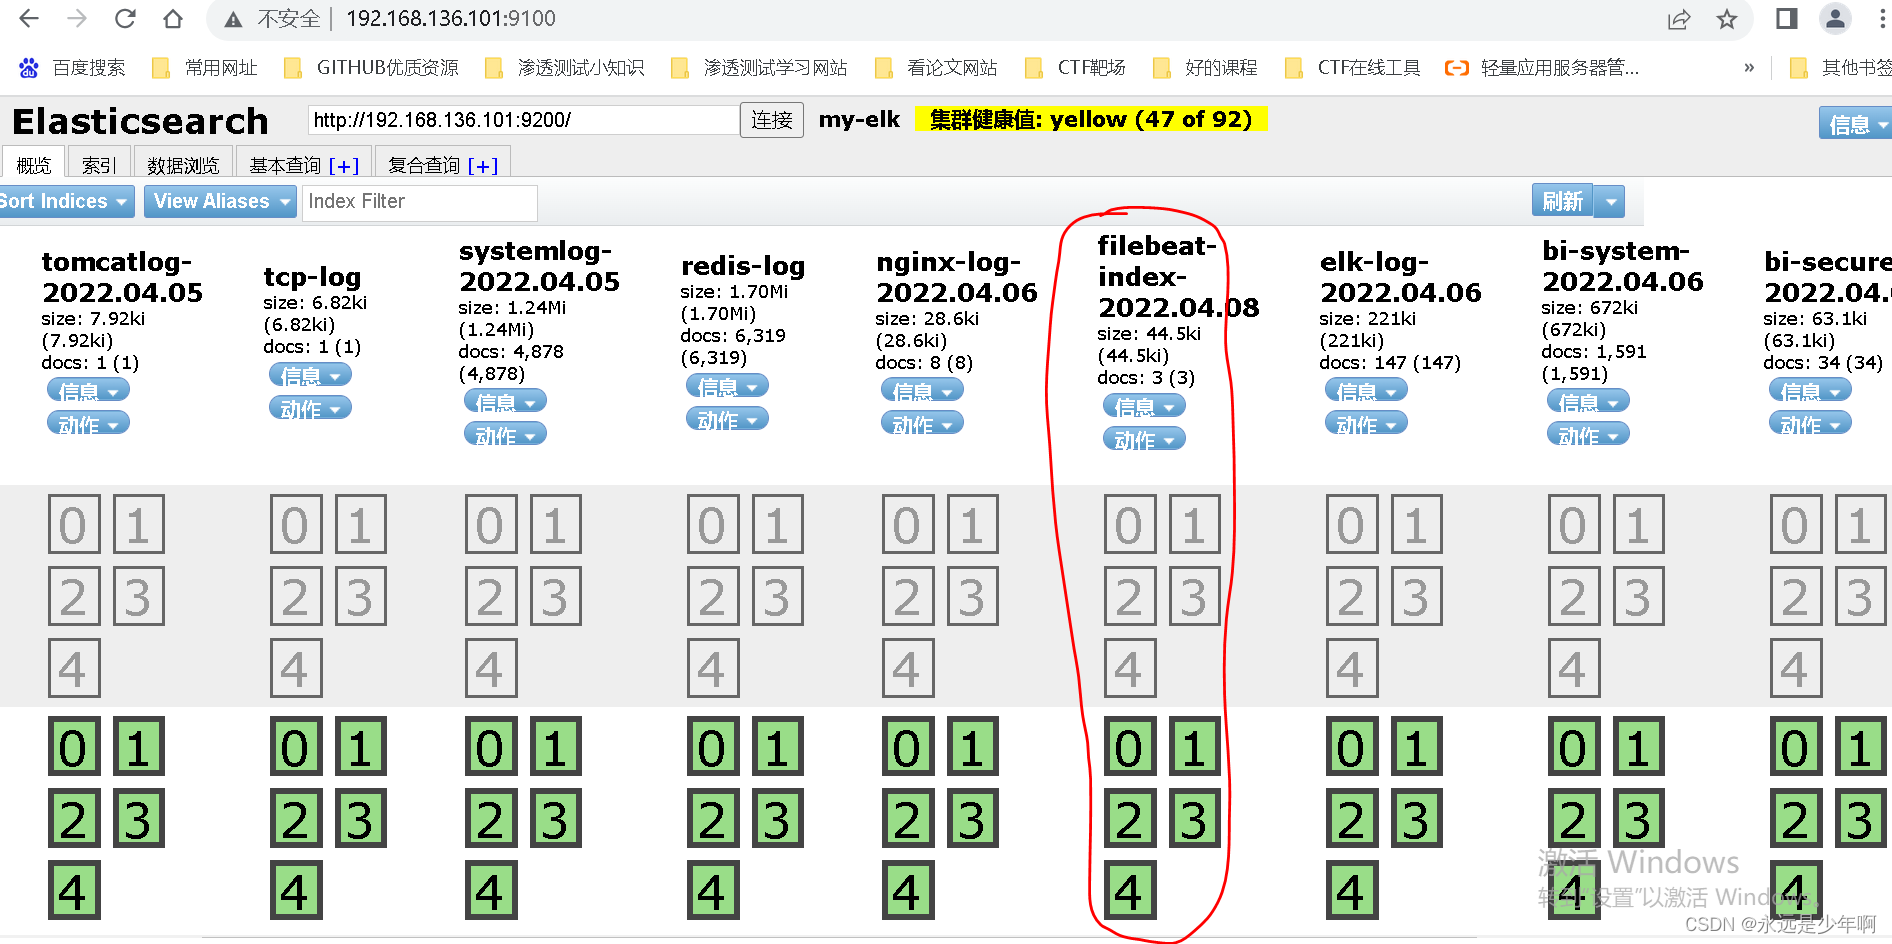Open 信息 menu for tomcatlog-2022.04.05
This screenshot has height=944, width=1892.
(x=89, y=391)
